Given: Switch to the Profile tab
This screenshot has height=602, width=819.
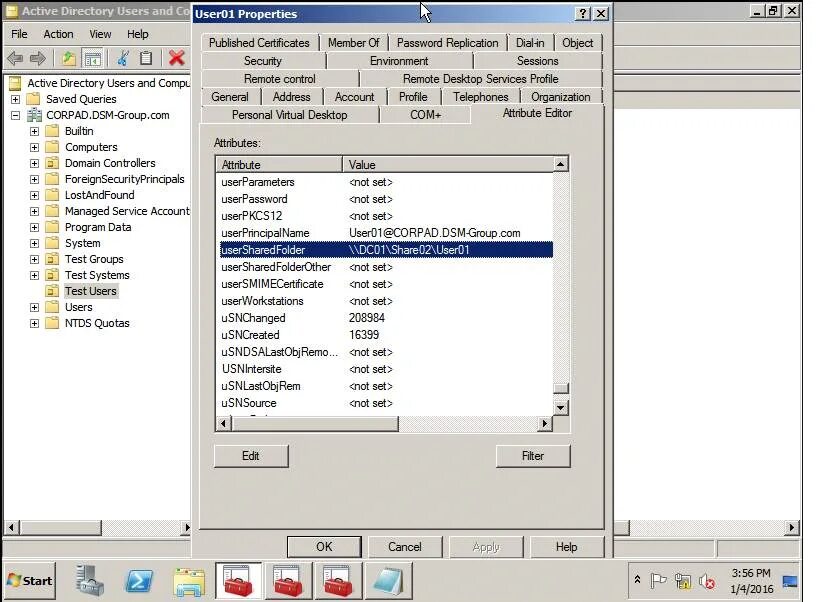Looking at the screenshot, I should pyautogui.click(x=413, y=97).
